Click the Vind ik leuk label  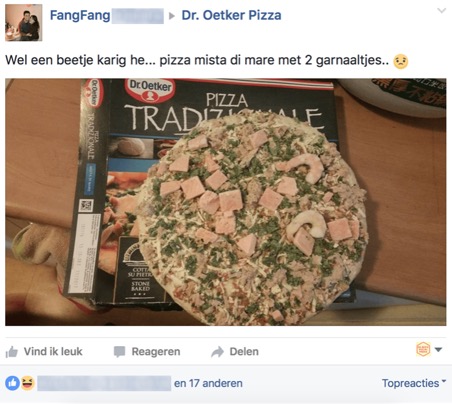pos(53,352)
